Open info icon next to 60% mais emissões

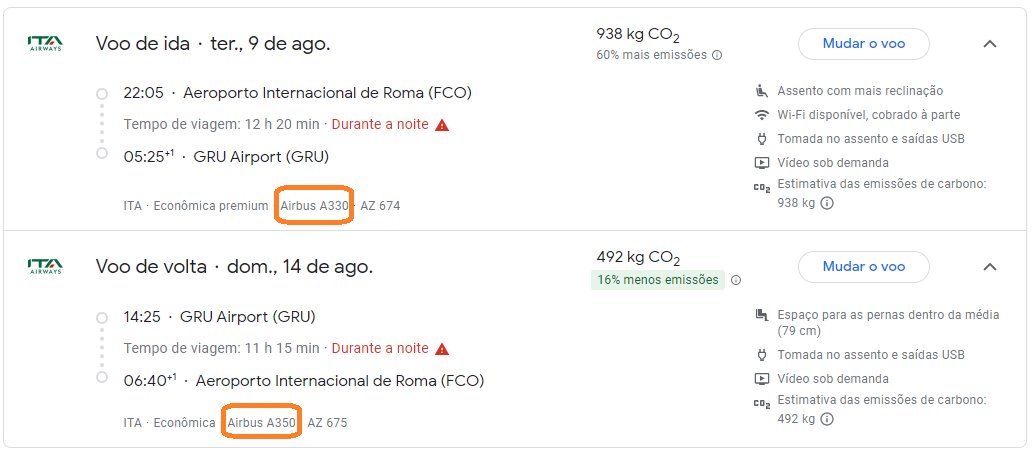coord(717,55)
